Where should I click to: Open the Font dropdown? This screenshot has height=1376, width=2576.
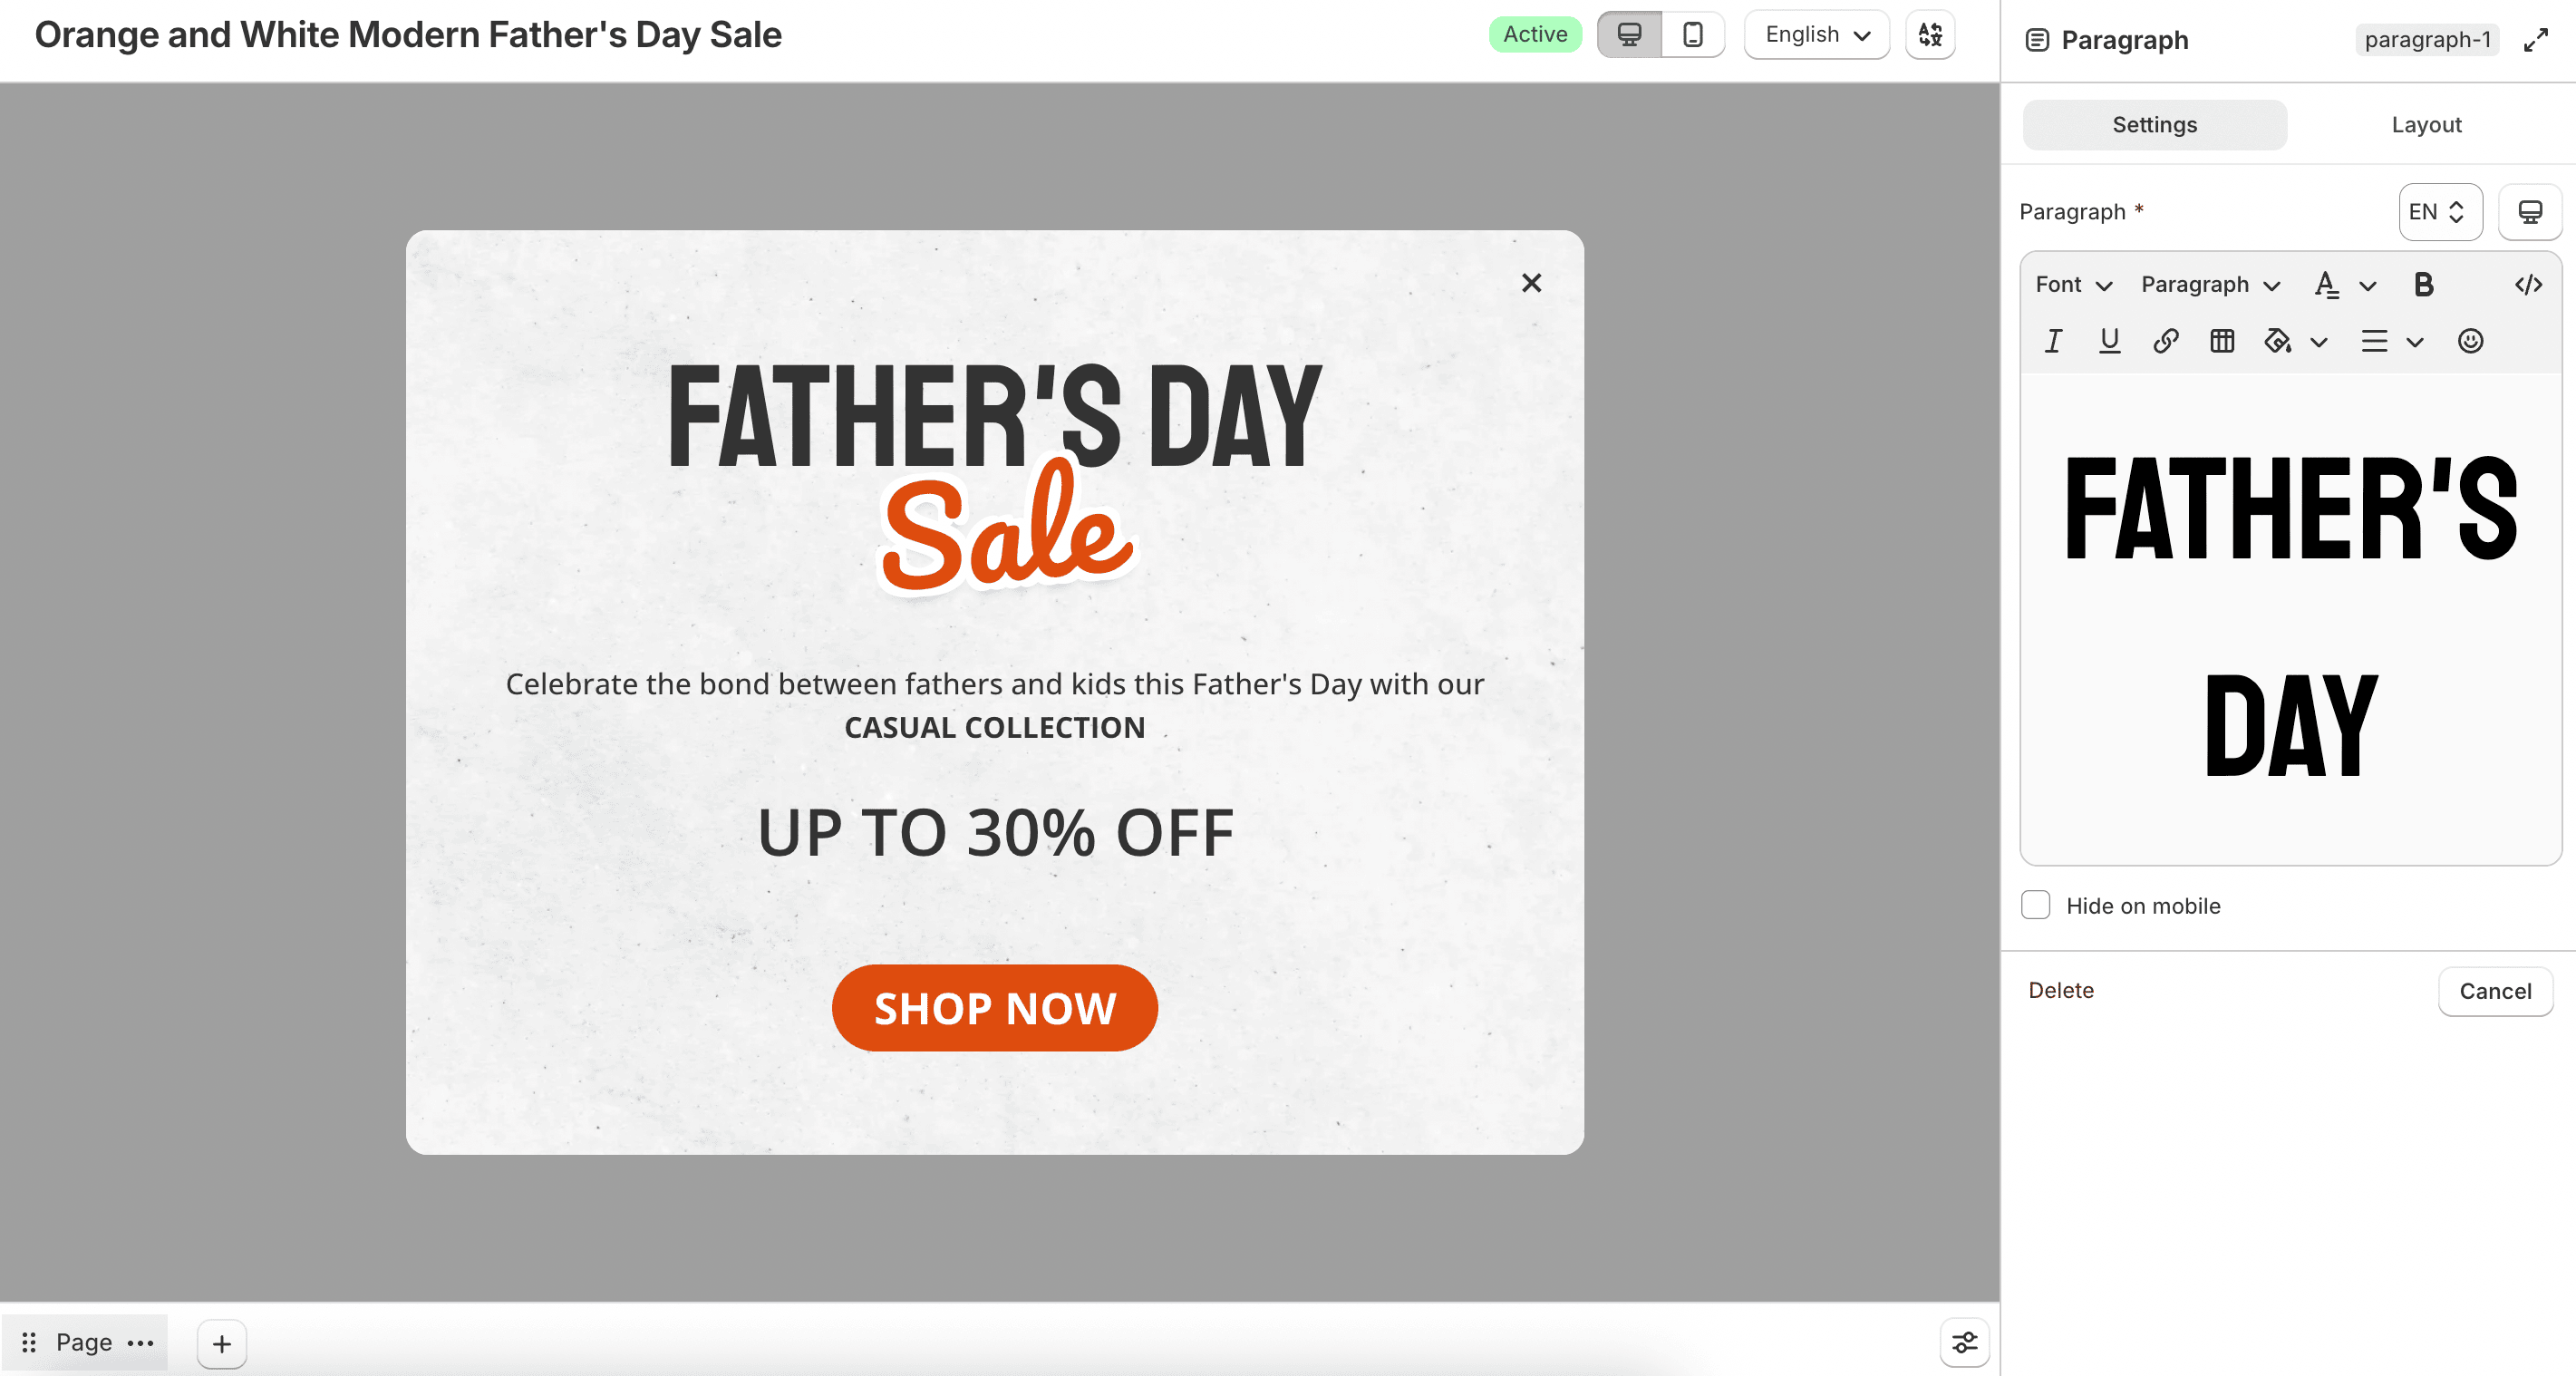2074,285
